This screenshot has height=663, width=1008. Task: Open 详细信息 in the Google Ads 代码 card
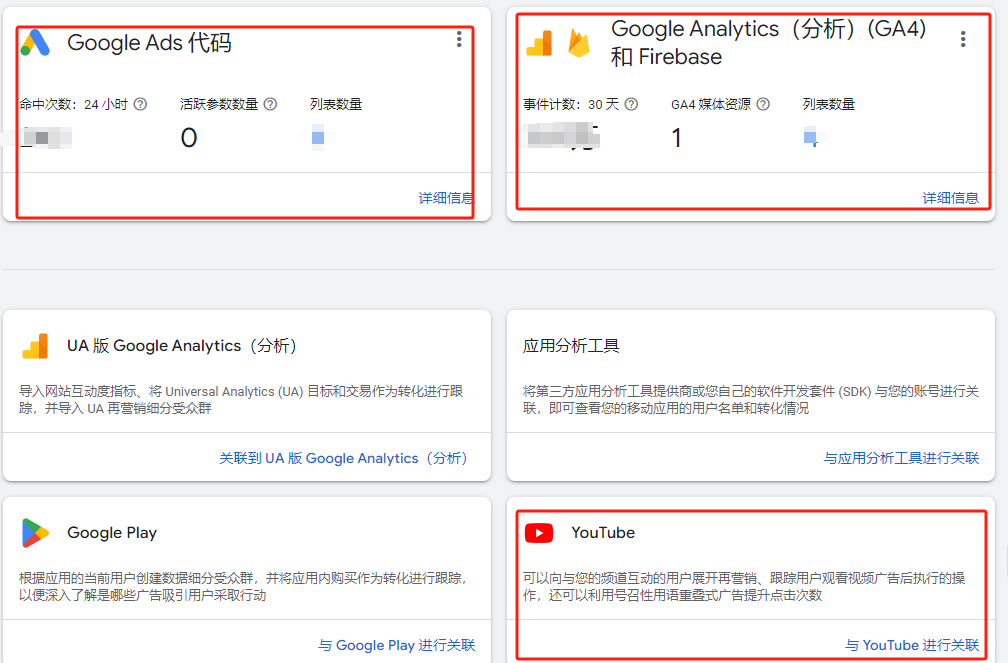pyautogui.click(x=446, y=198)
